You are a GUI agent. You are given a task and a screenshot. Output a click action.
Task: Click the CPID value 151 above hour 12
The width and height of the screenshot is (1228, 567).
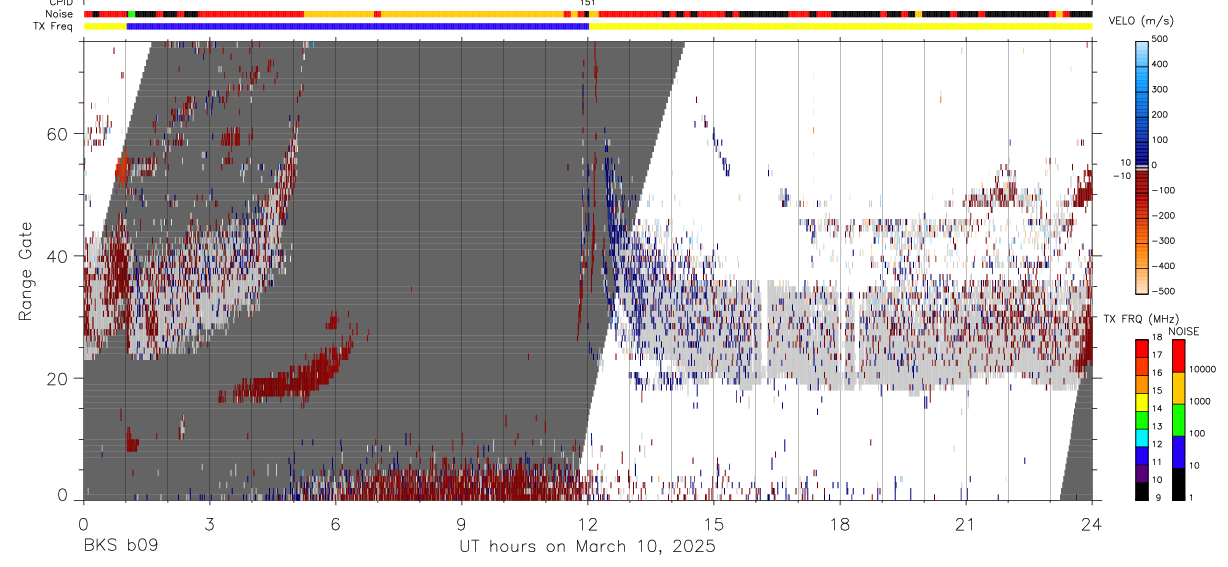pos(588,4)
